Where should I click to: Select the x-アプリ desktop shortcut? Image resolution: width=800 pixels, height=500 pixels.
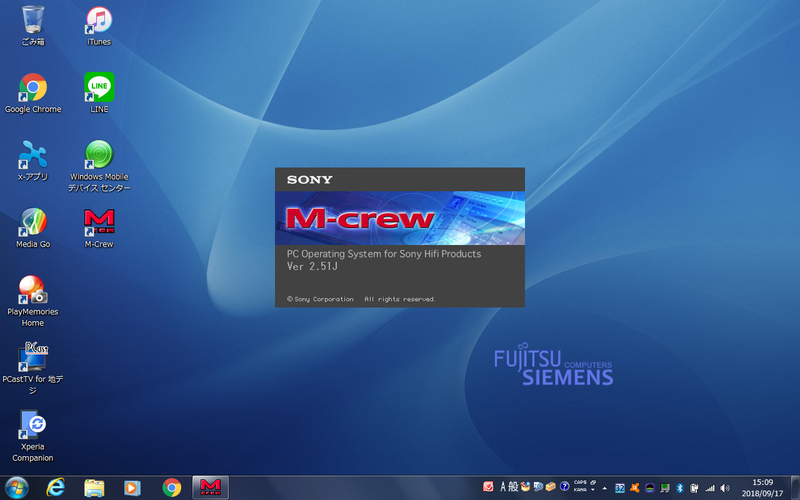(x=33, y=161)
